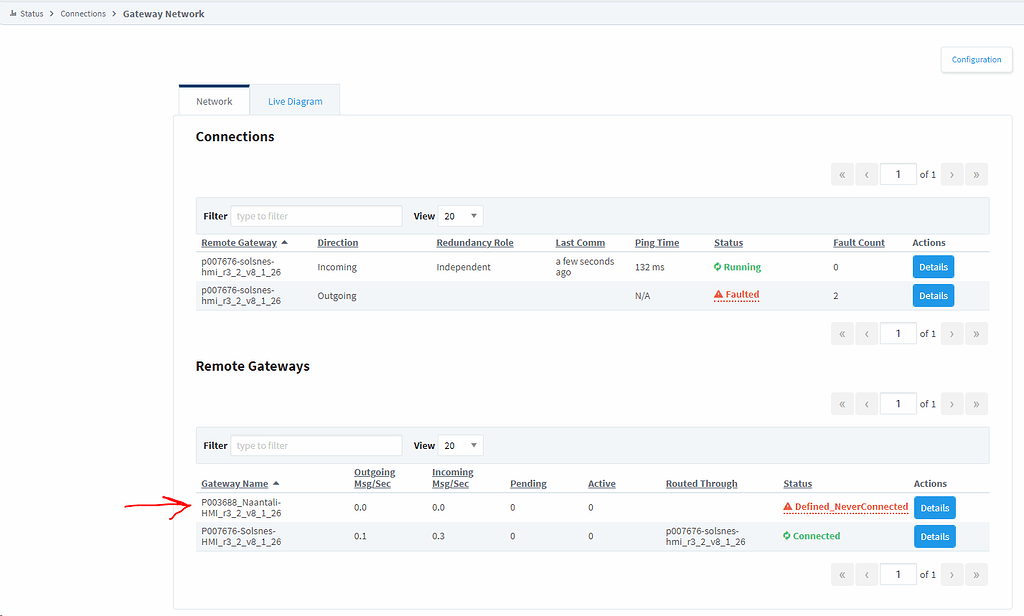1024x616 pixels.
Task: Go to last page below Remote Gateways table
Action: coord(976,574)
